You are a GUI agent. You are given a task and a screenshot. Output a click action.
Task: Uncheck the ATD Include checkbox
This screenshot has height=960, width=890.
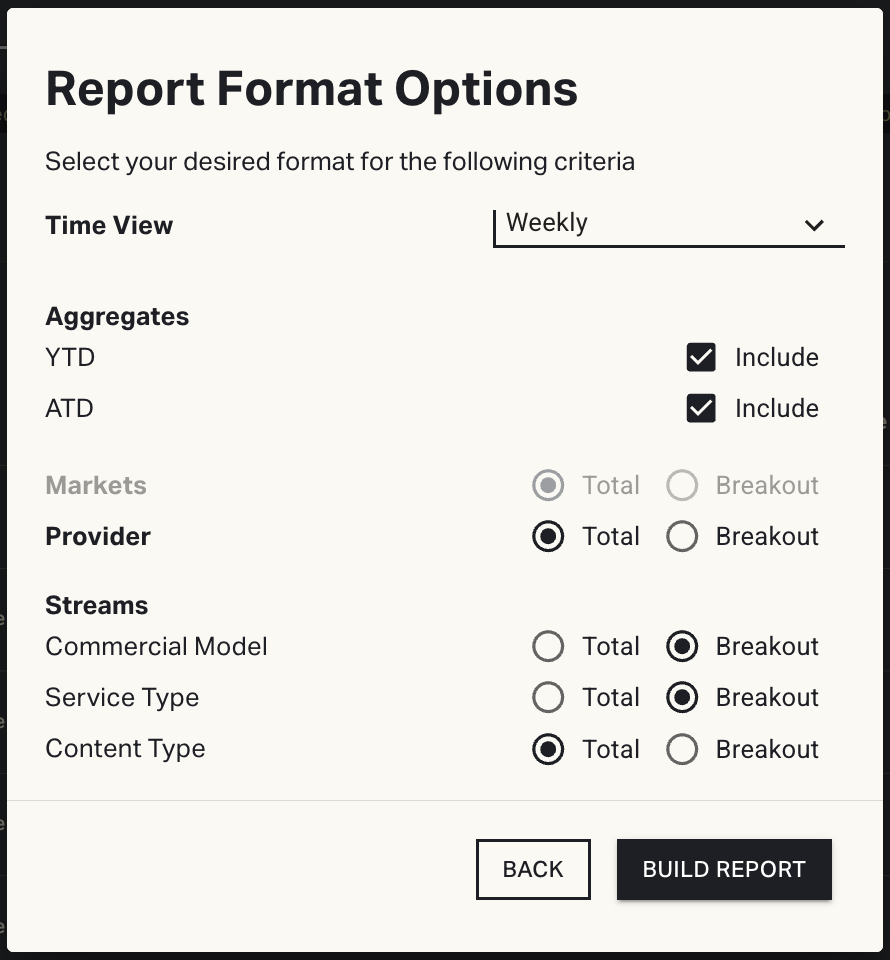pos(701,408)
